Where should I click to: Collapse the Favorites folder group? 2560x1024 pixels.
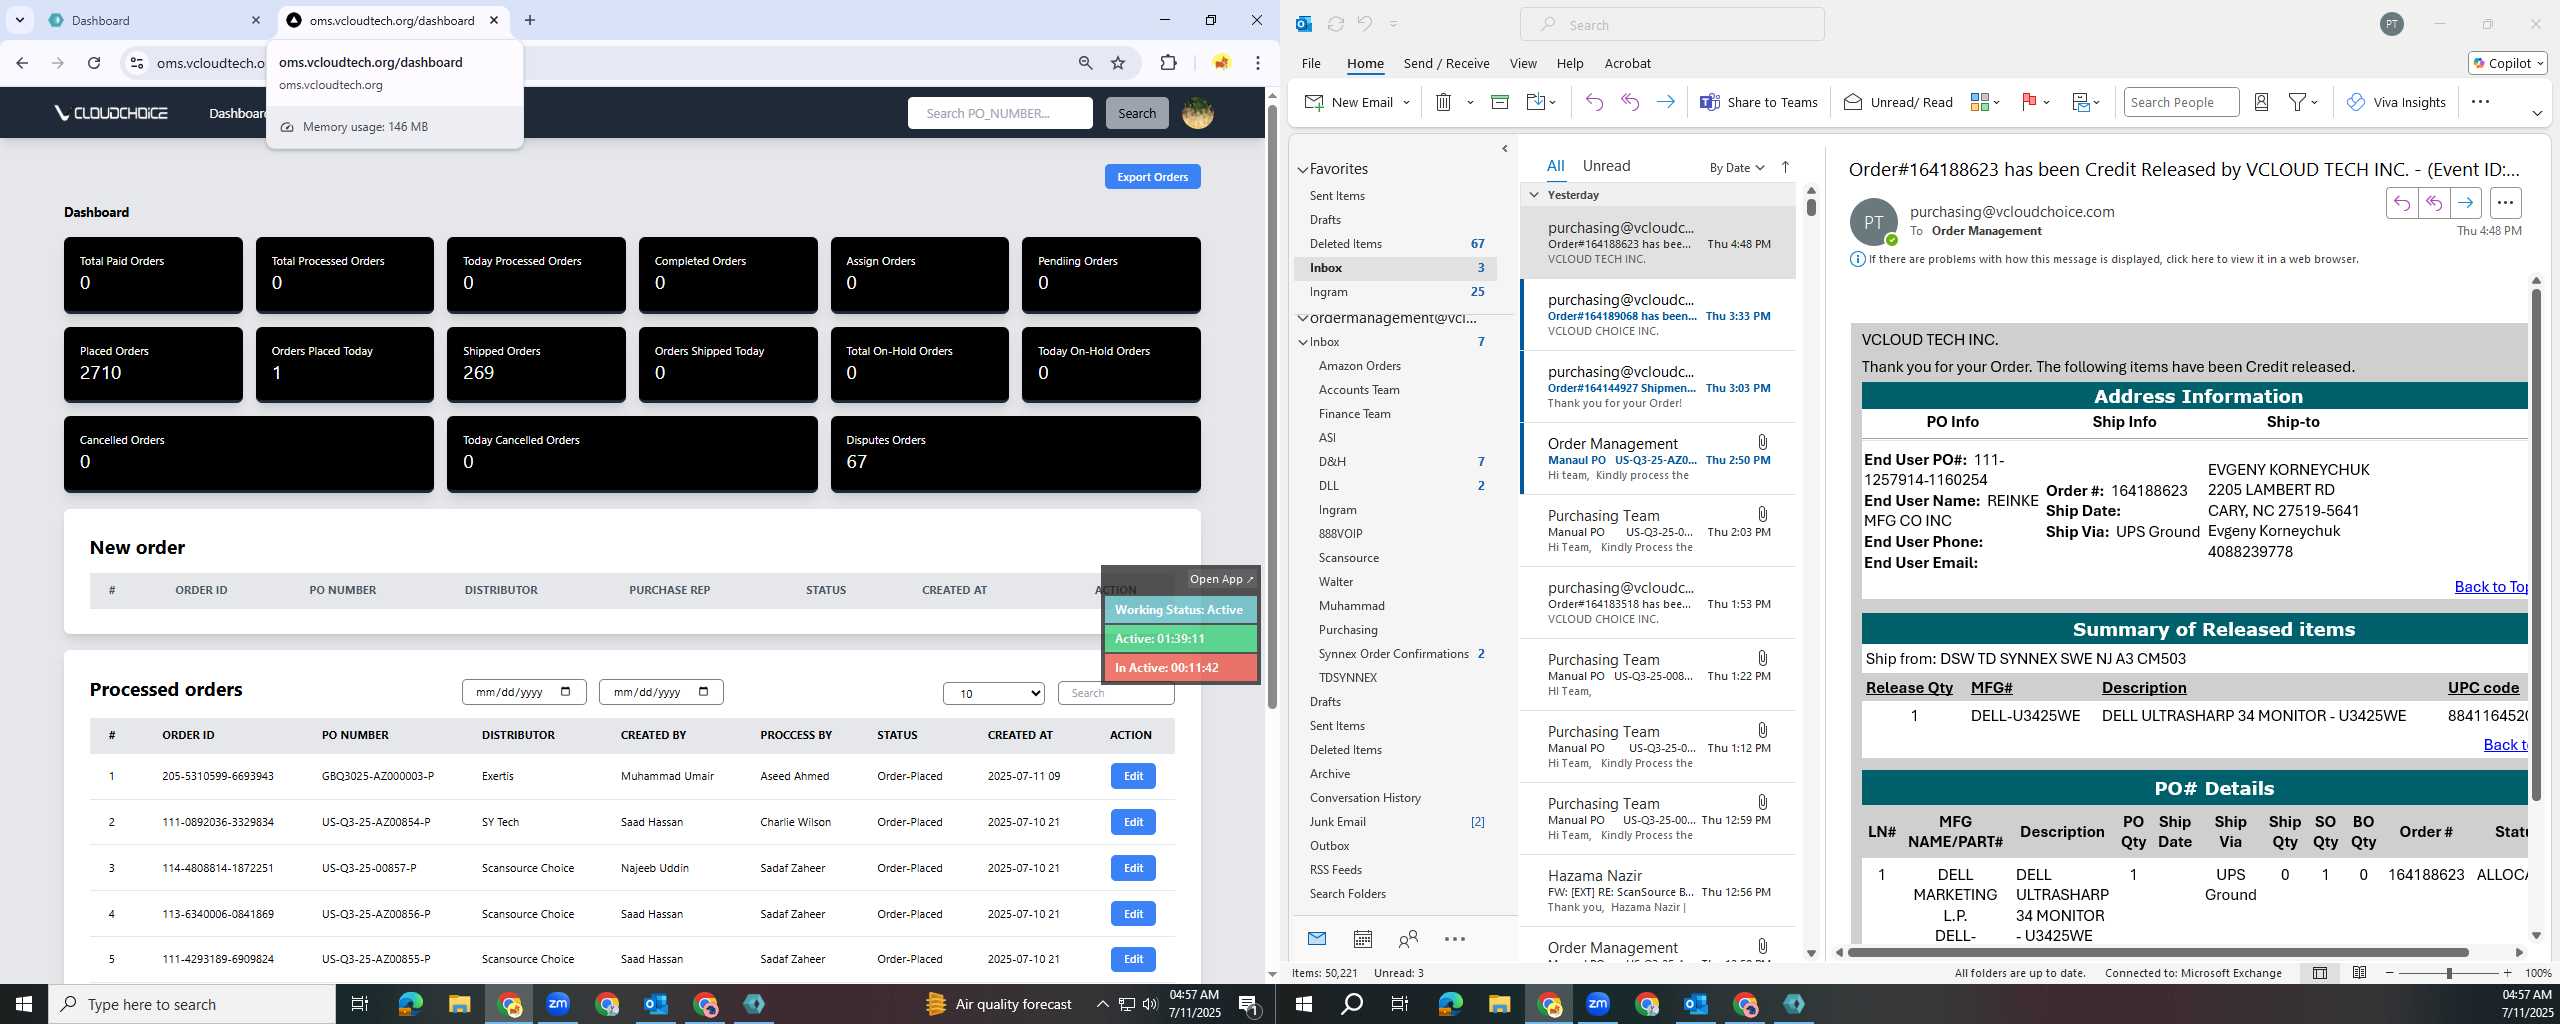click(x=1303, y=169)
